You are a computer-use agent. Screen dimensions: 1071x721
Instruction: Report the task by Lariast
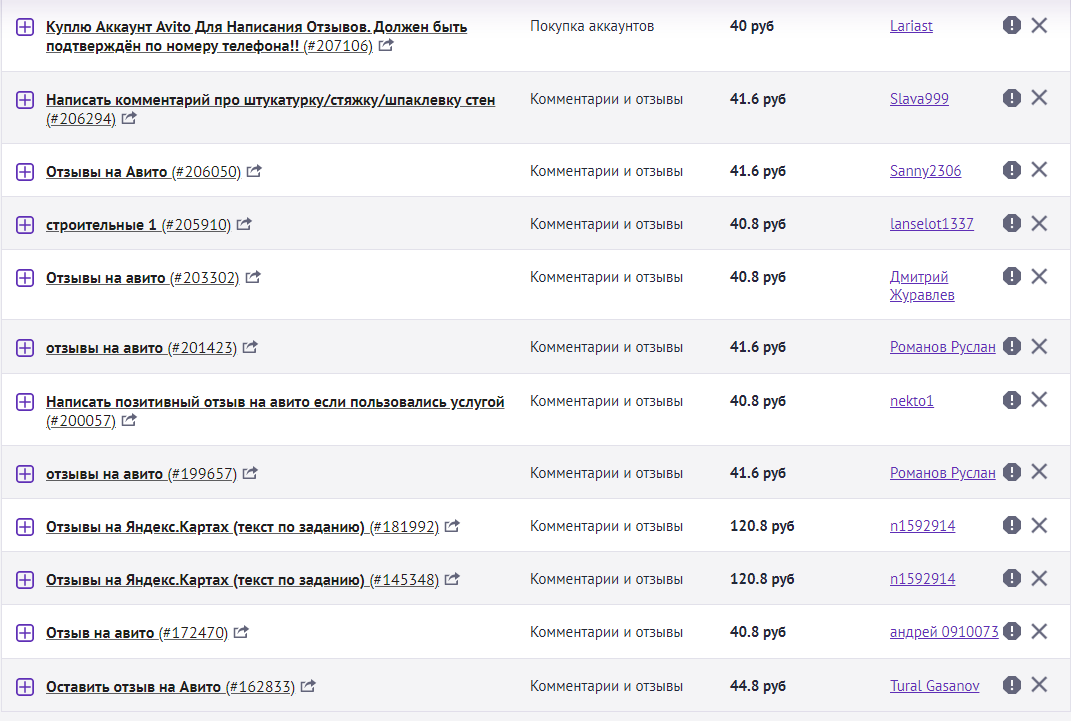click(1012, 26)
